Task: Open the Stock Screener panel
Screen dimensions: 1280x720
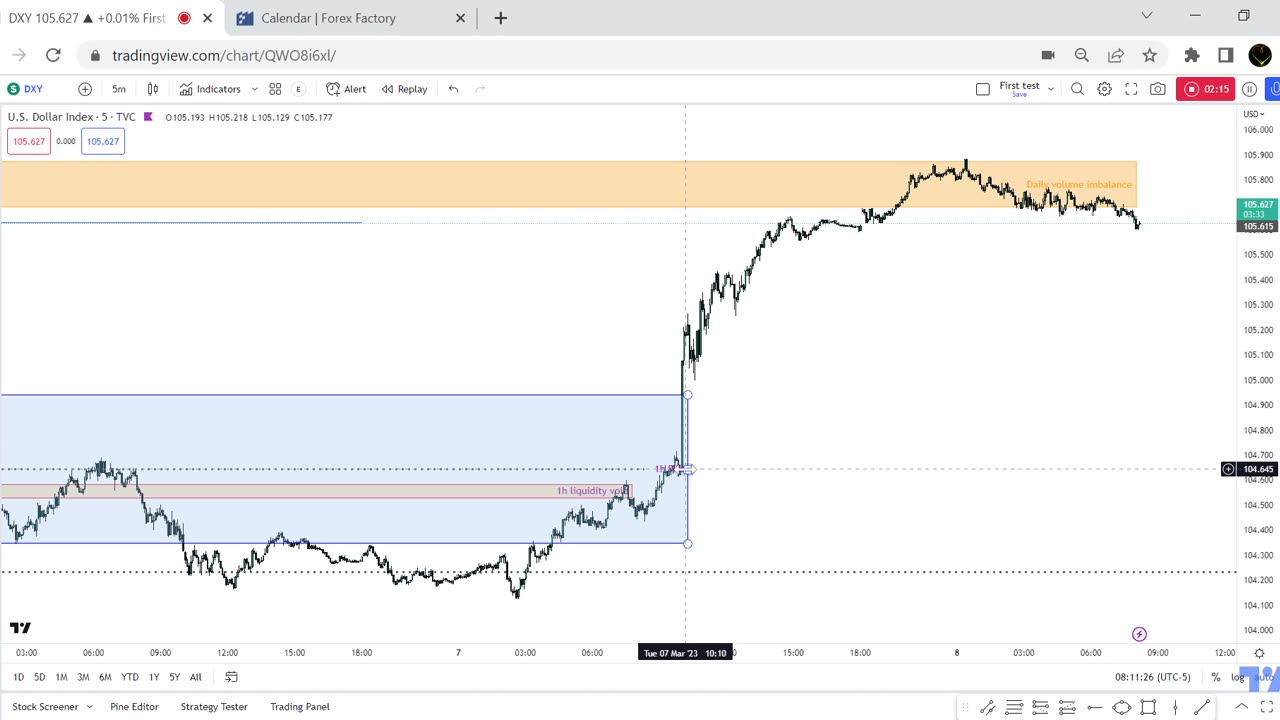Action: 45,707
